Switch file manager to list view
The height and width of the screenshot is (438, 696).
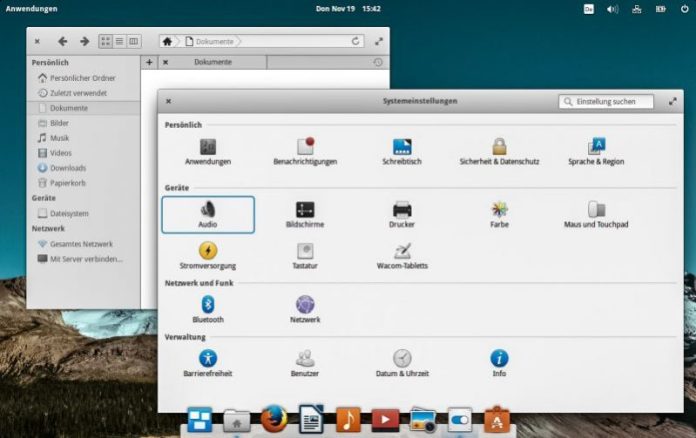click(119, 41)
